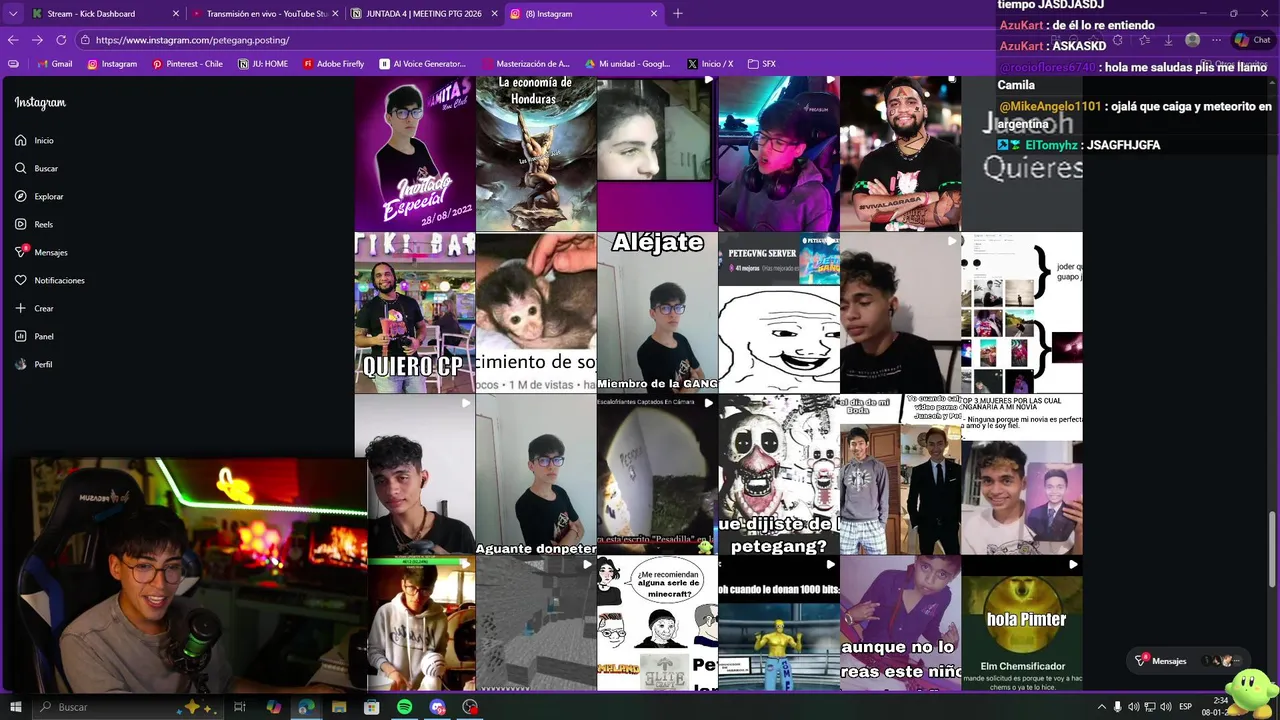
Task: Open Mi unidad - Google bookmark
Action: tap(627, 64)
